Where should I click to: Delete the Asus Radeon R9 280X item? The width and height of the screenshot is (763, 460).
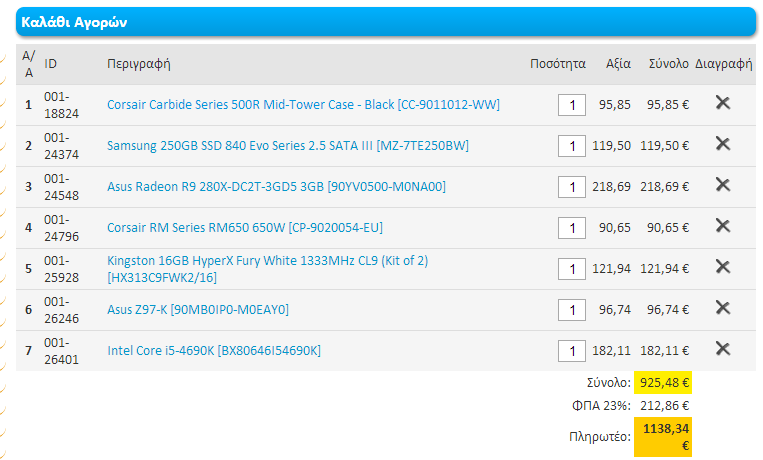723,184
